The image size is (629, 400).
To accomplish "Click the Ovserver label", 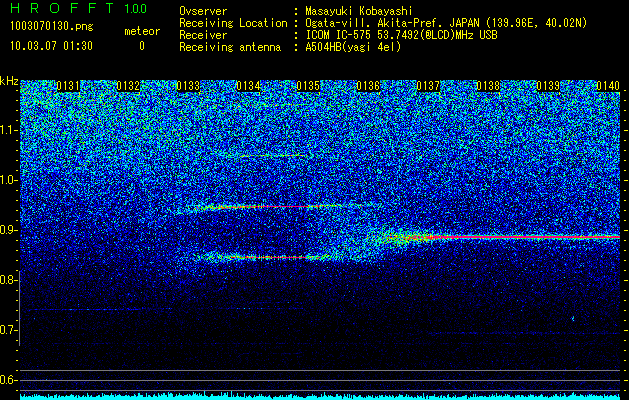I will pyautogui.click(x=203, y=11).
